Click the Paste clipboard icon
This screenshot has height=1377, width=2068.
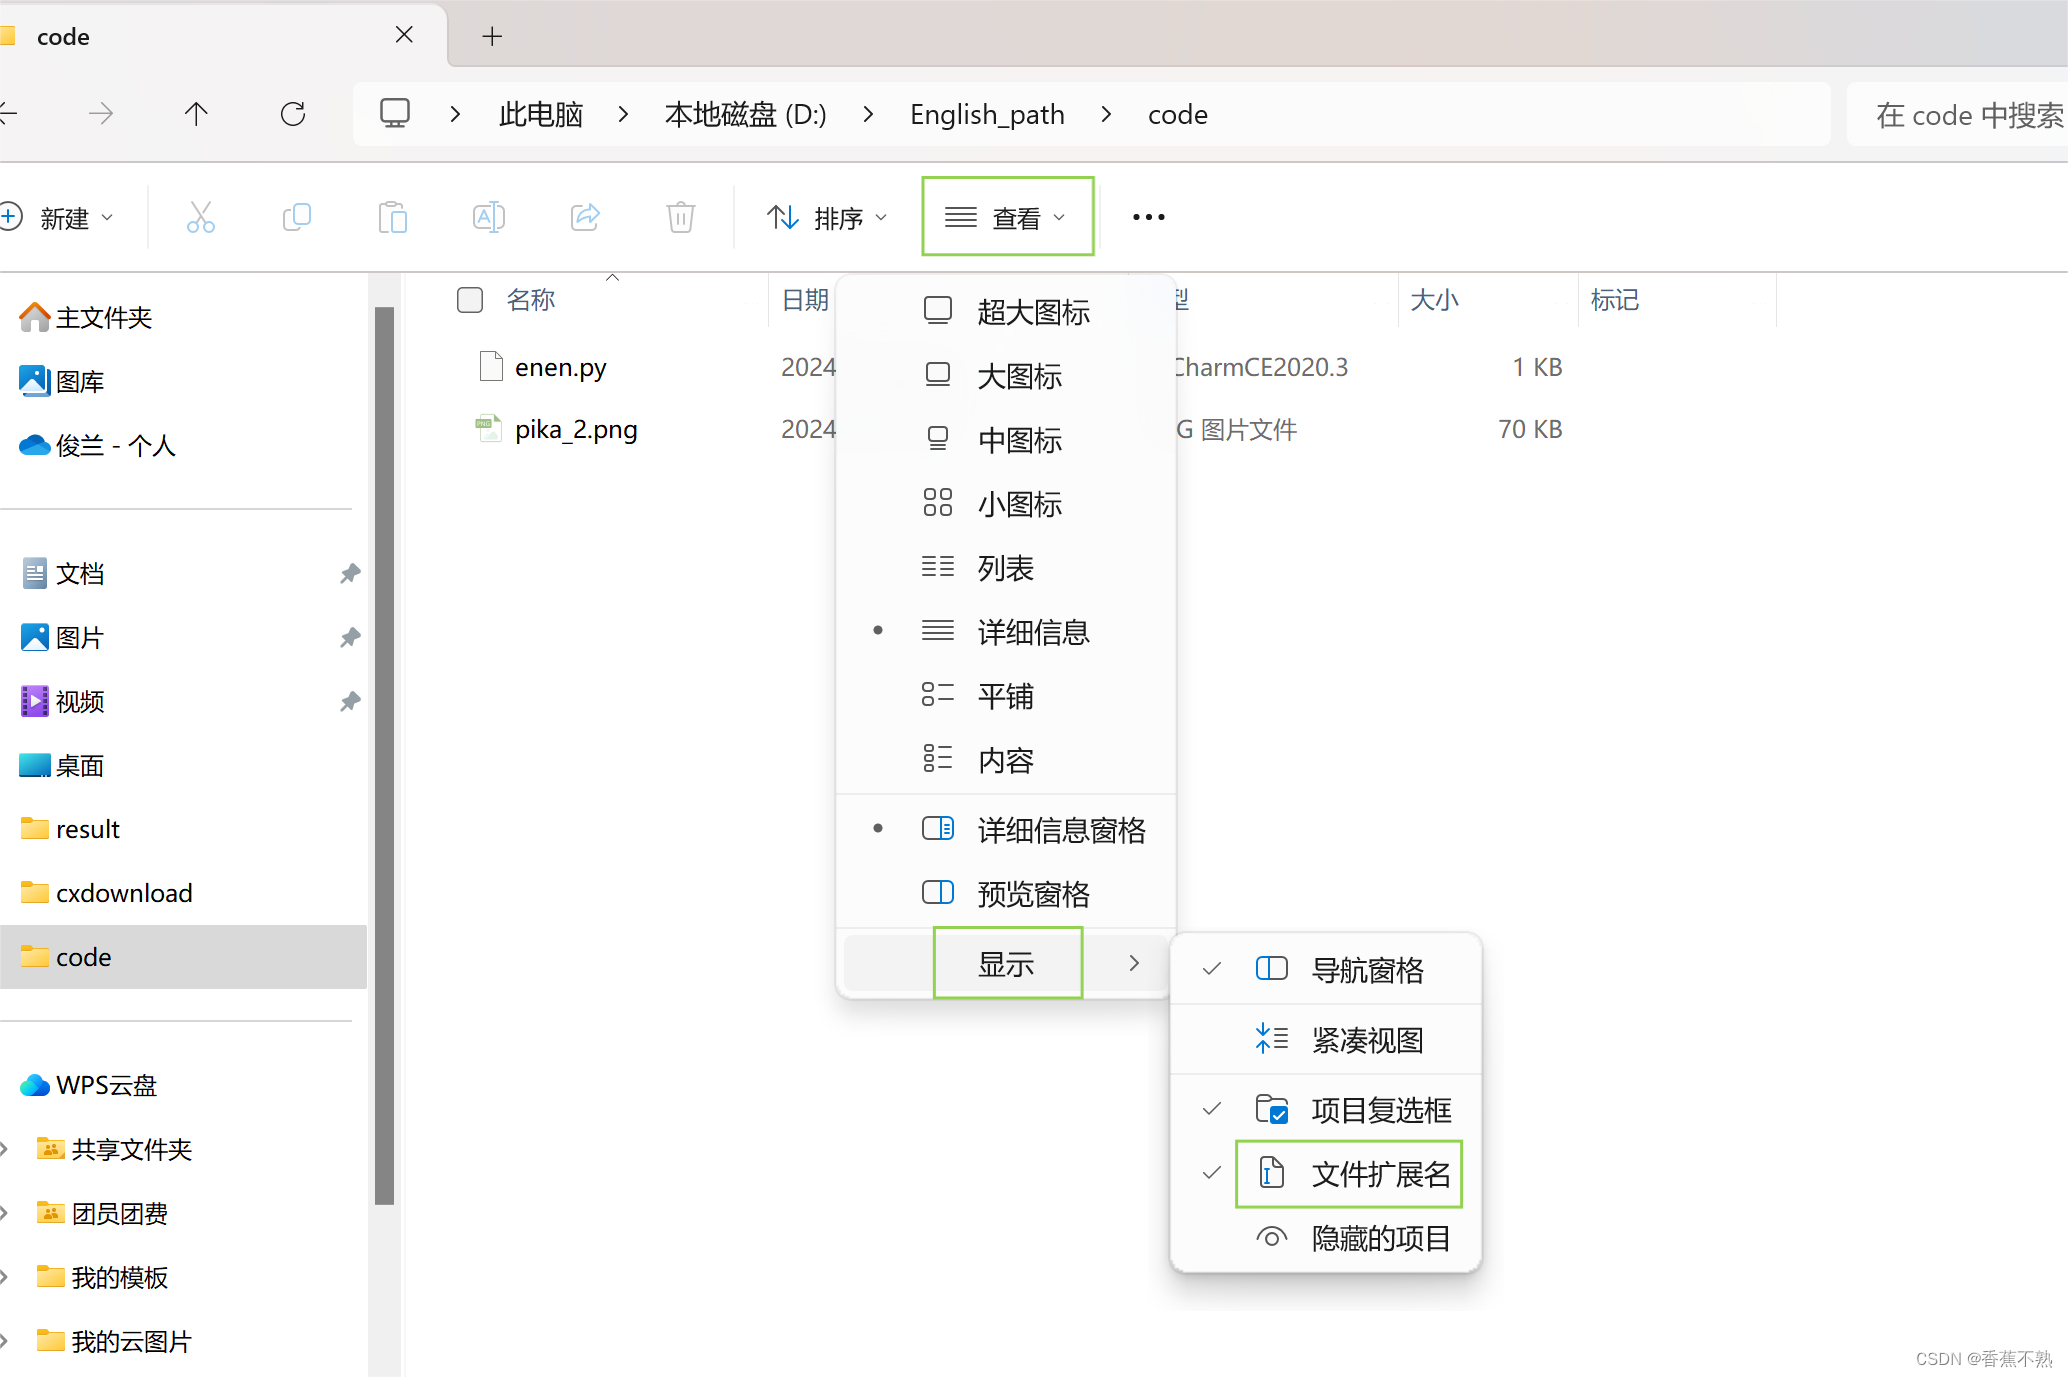coord(392,217)
